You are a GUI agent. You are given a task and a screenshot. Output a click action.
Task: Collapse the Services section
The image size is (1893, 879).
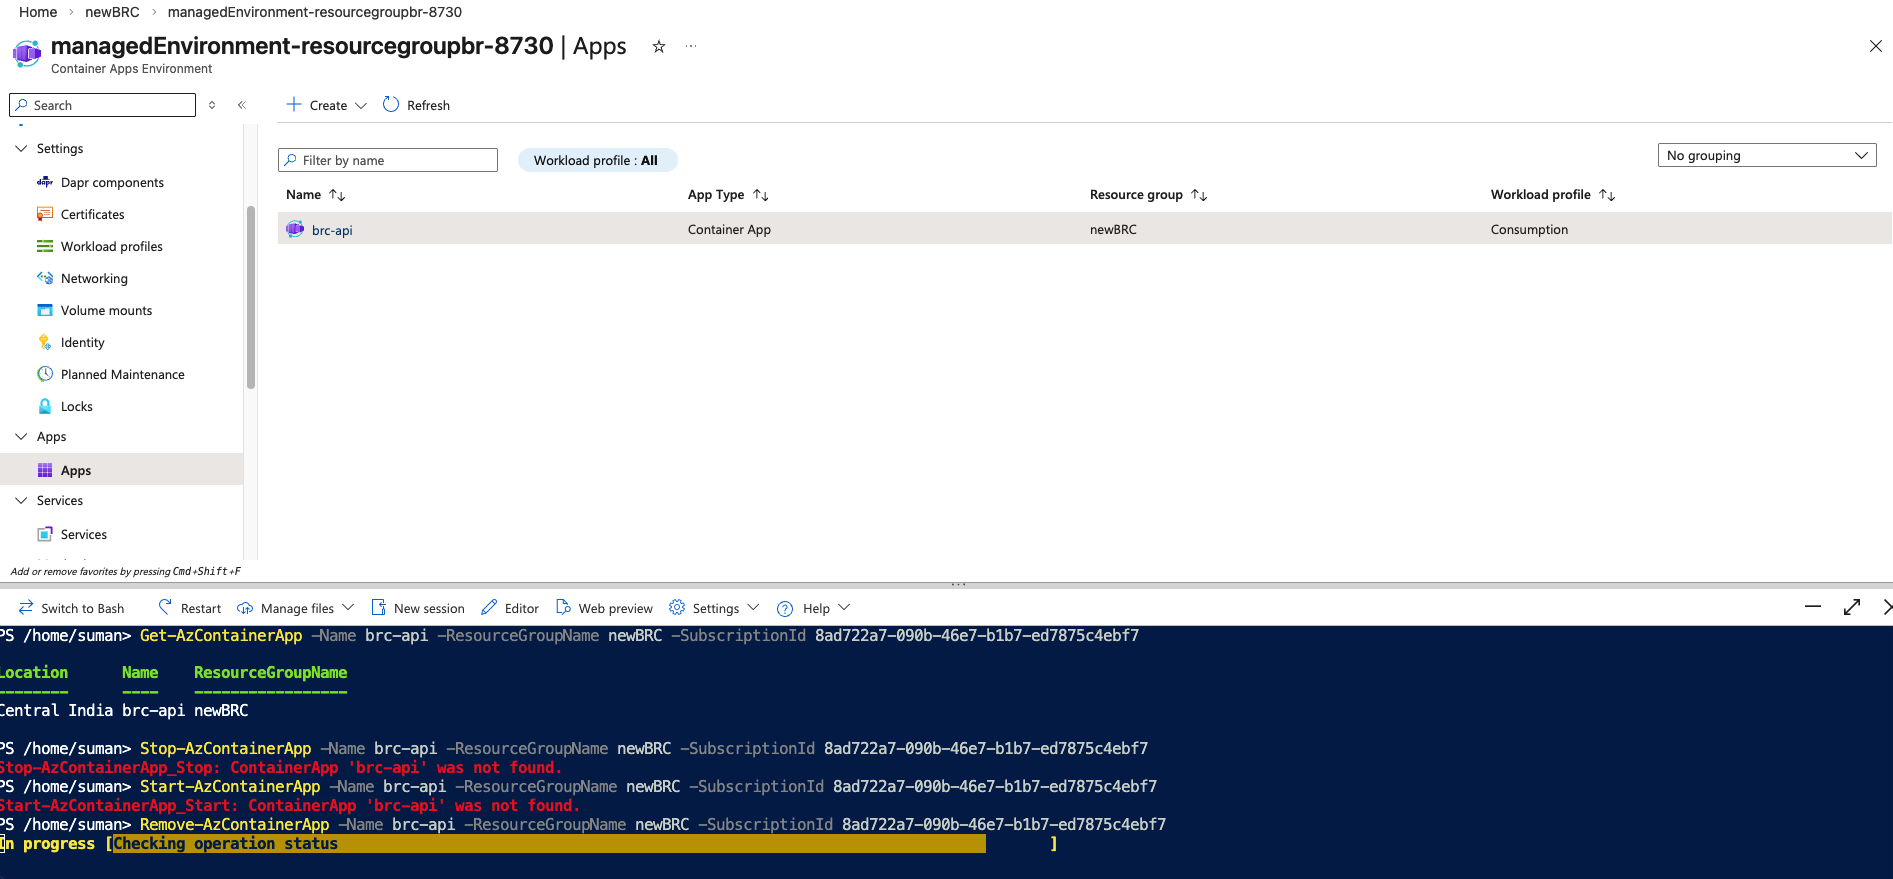[x=21, y=500]
